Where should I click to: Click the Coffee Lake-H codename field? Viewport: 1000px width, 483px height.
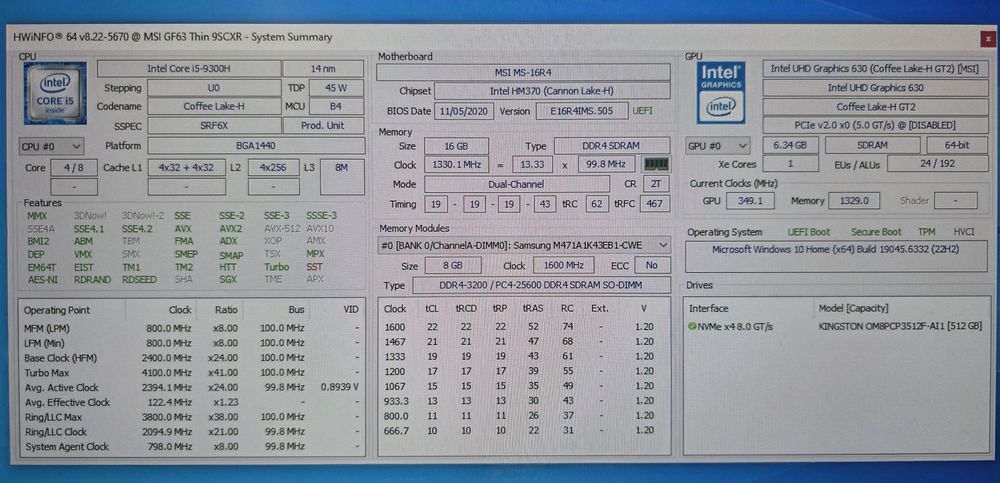coord(214,107)
